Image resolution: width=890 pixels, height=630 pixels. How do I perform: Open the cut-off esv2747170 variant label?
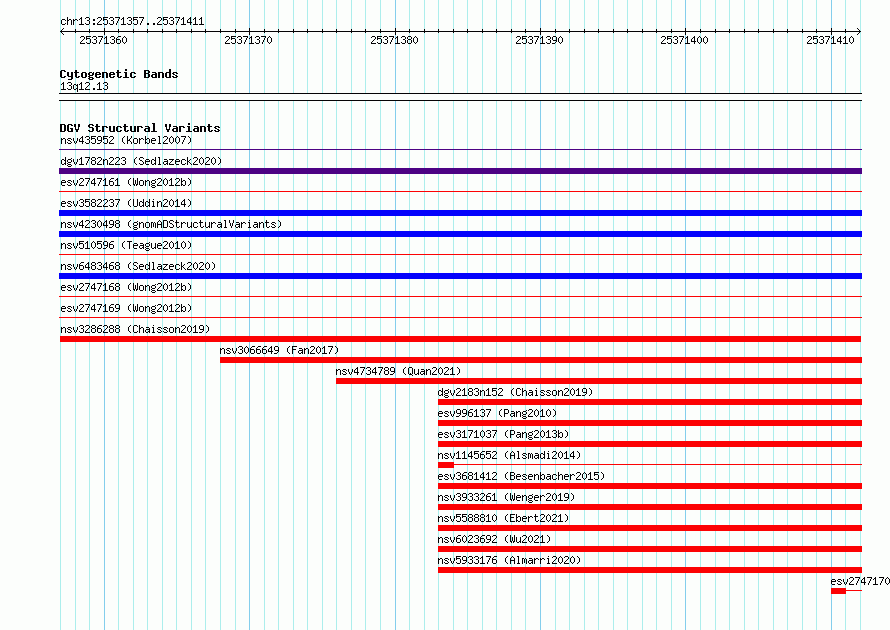click(x=860, y=581)
